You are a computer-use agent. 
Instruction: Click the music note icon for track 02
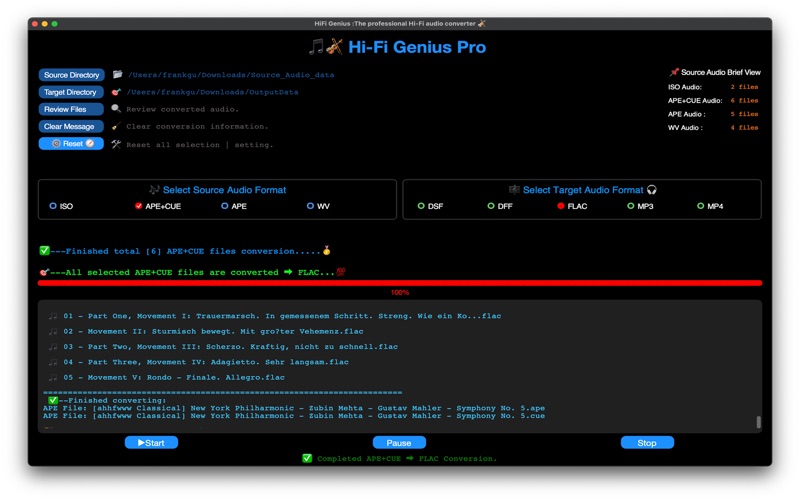pyautogui.click(x=53, y=332)
